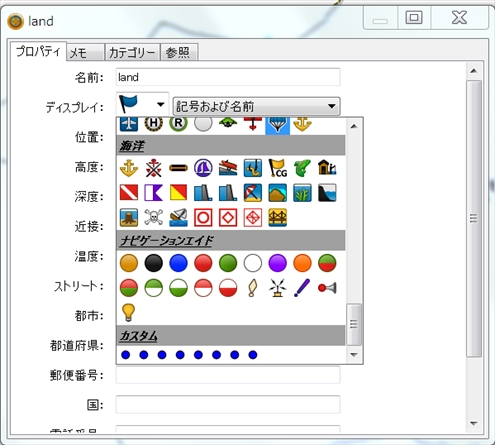This screenshot has height=445, width=495.
Task: Click the 名前 text field containing land
Action: click(228, 77)
